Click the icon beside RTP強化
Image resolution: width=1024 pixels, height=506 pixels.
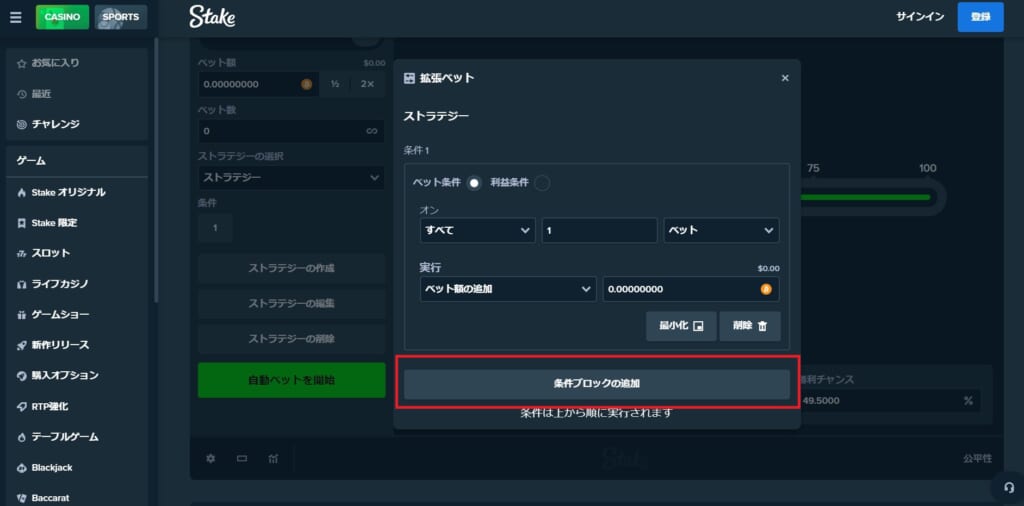click(x=22, y=406)
